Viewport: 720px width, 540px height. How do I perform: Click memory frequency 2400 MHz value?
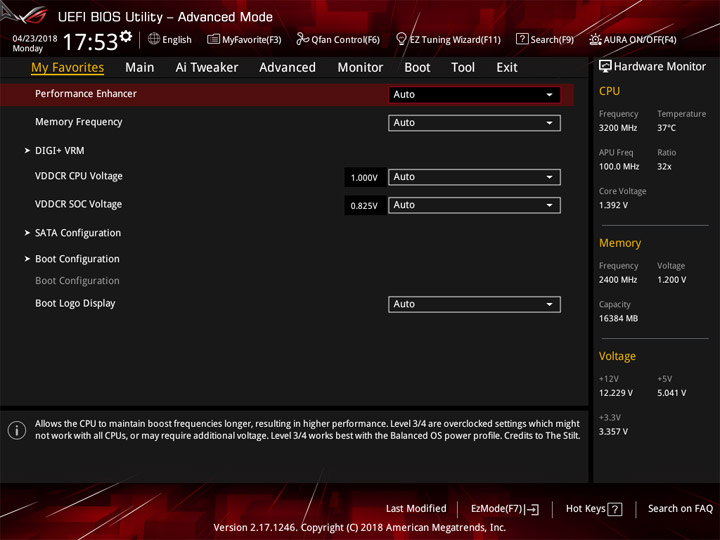click(x=618, y=280)
